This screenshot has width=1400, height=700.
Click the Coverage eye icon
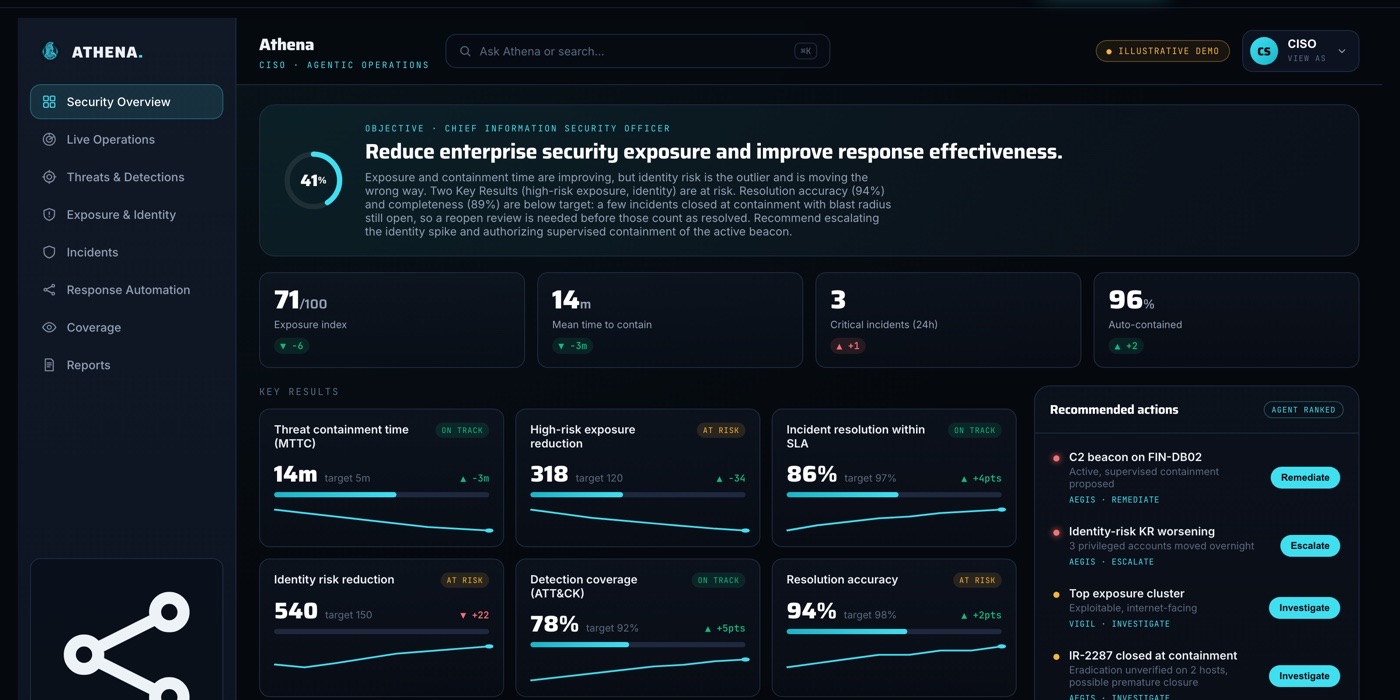coord(49,328)
